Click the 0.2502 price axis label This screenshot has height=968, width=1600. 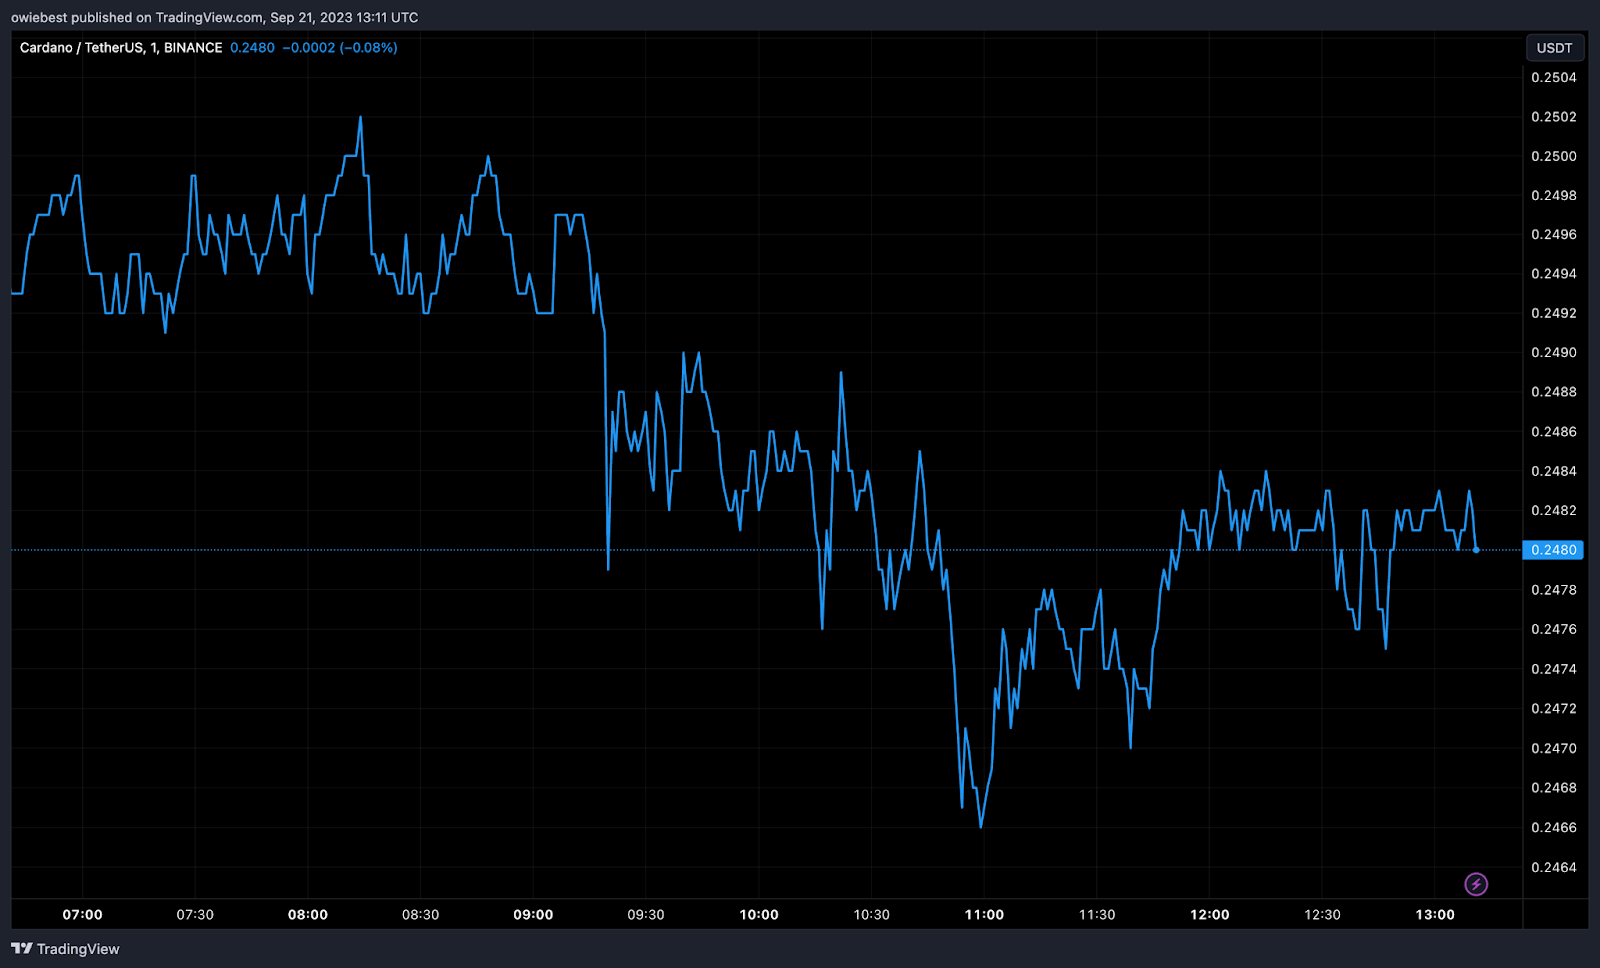click(x=1554, y=117)
